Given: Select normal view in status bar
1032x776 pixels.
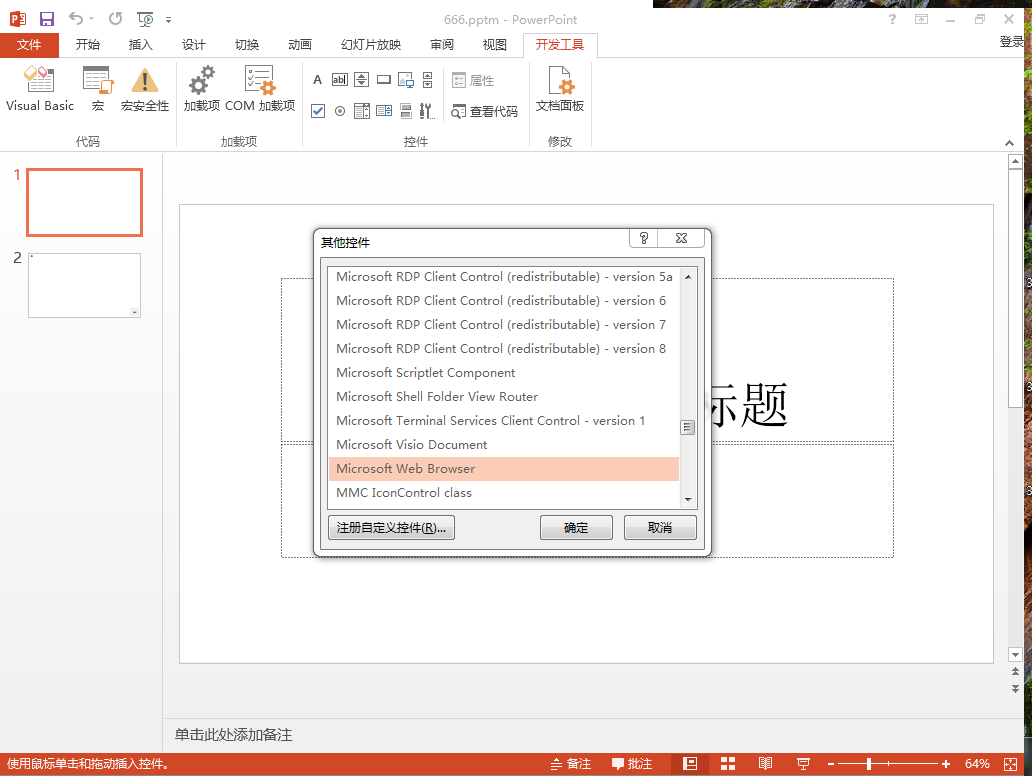Looking at the screenshot, I should click(690, 763).
